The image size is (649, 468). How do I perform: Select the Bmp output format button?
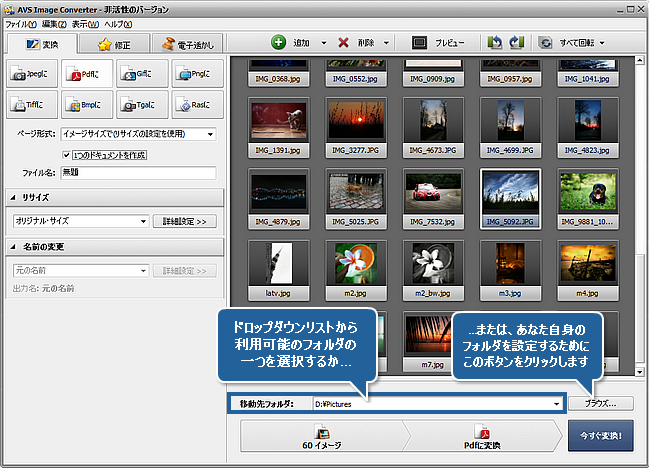click(85, 103)
